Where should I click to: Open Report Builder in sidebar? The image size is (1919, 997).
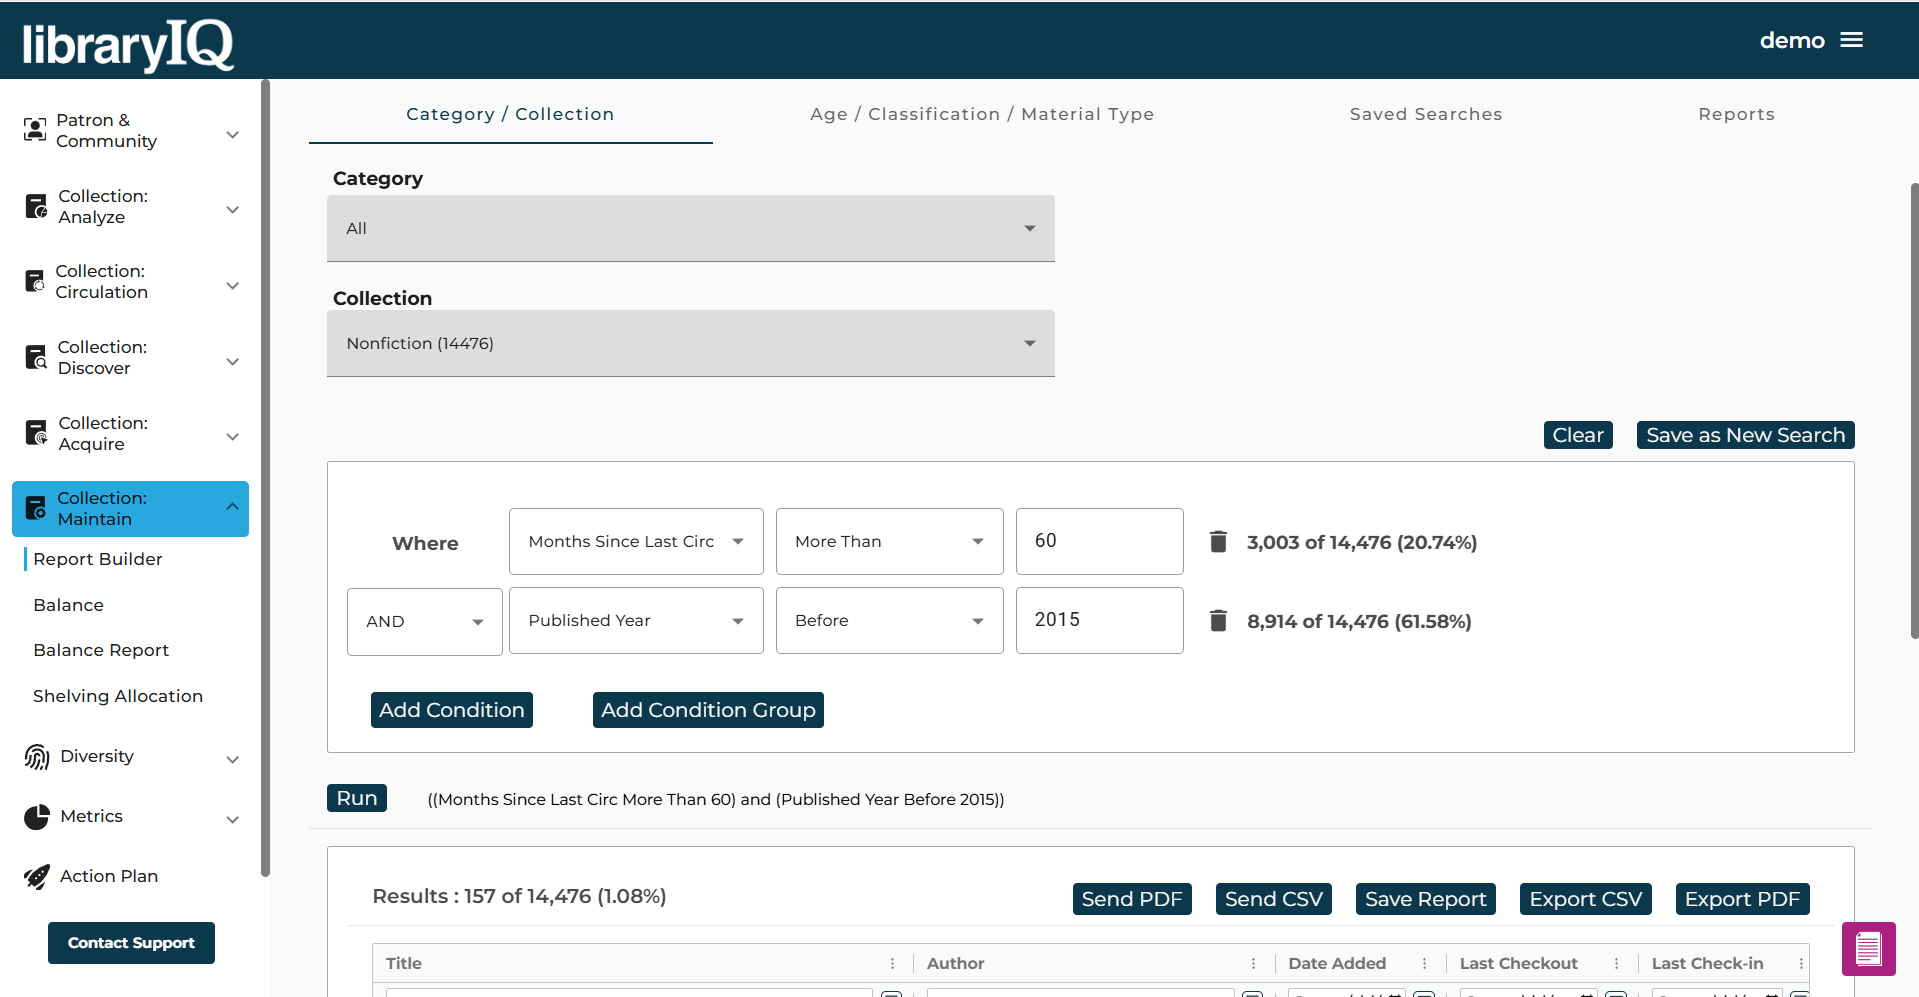tap(98, 559)
